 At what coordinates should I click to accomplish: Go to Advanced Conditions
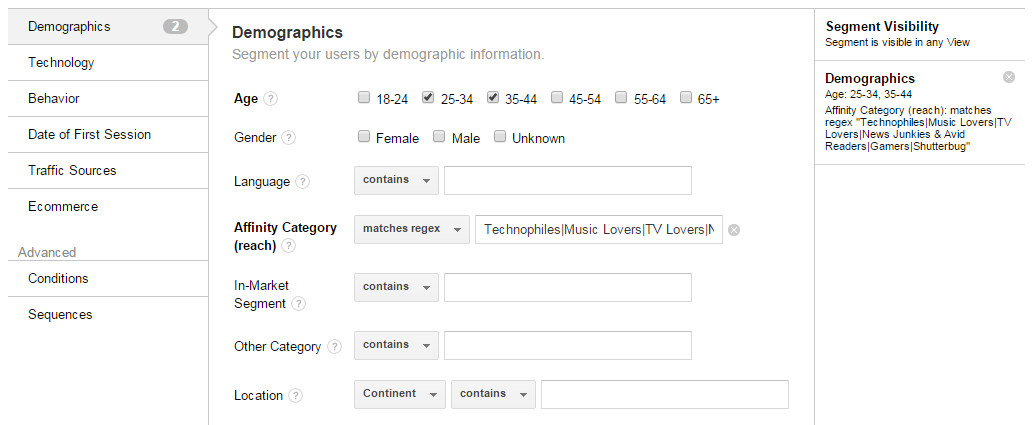pos(58,278)
